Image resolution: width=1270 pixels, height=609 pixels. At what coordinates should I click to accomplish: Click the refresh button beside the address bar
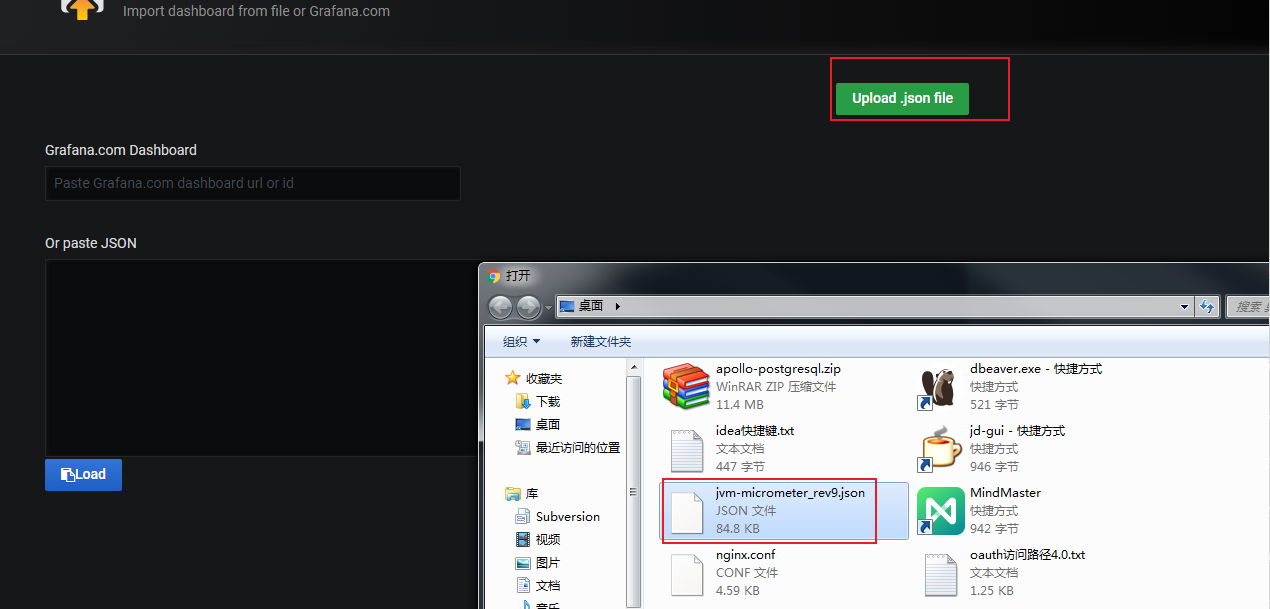(x=1207, y=306)
